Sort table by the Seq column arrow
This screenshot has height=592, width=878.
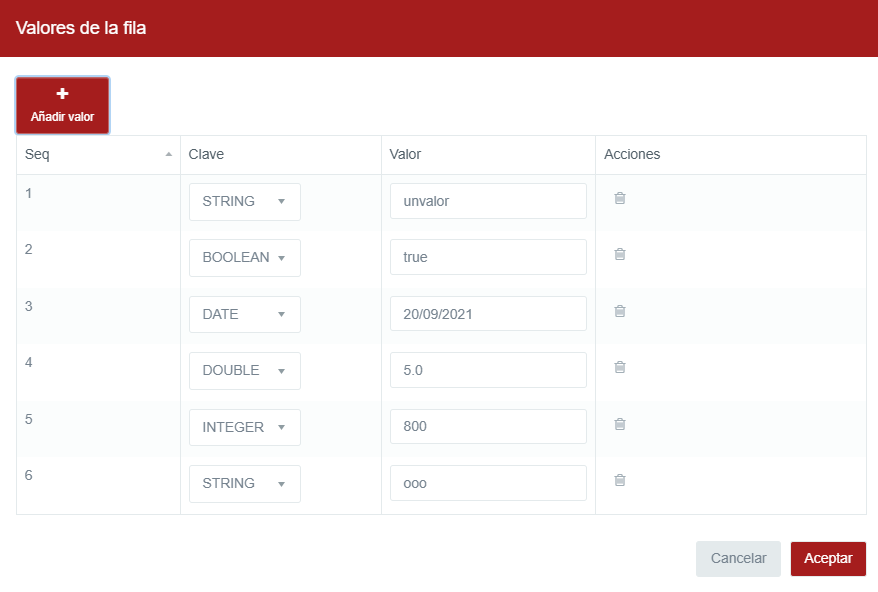pos(168,155)
